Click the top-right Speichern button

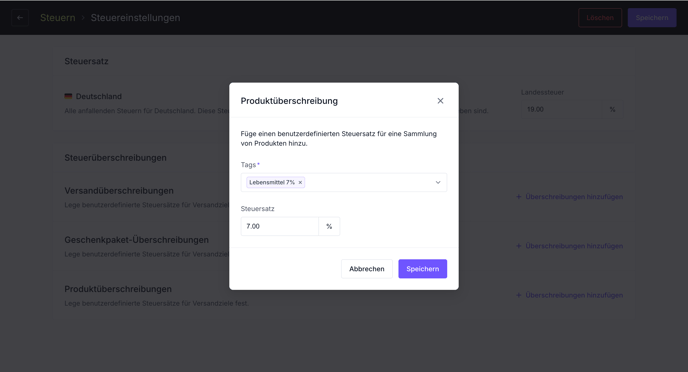point(652,18)
